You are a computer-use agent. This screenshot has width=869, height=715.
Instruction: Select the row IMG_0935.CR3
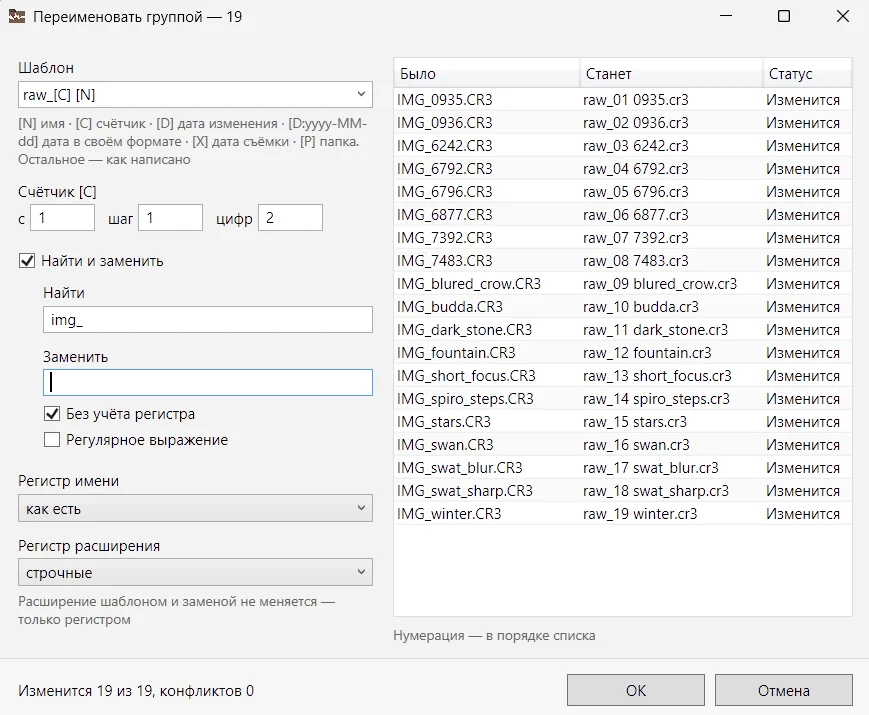click(x=623, y=100)
